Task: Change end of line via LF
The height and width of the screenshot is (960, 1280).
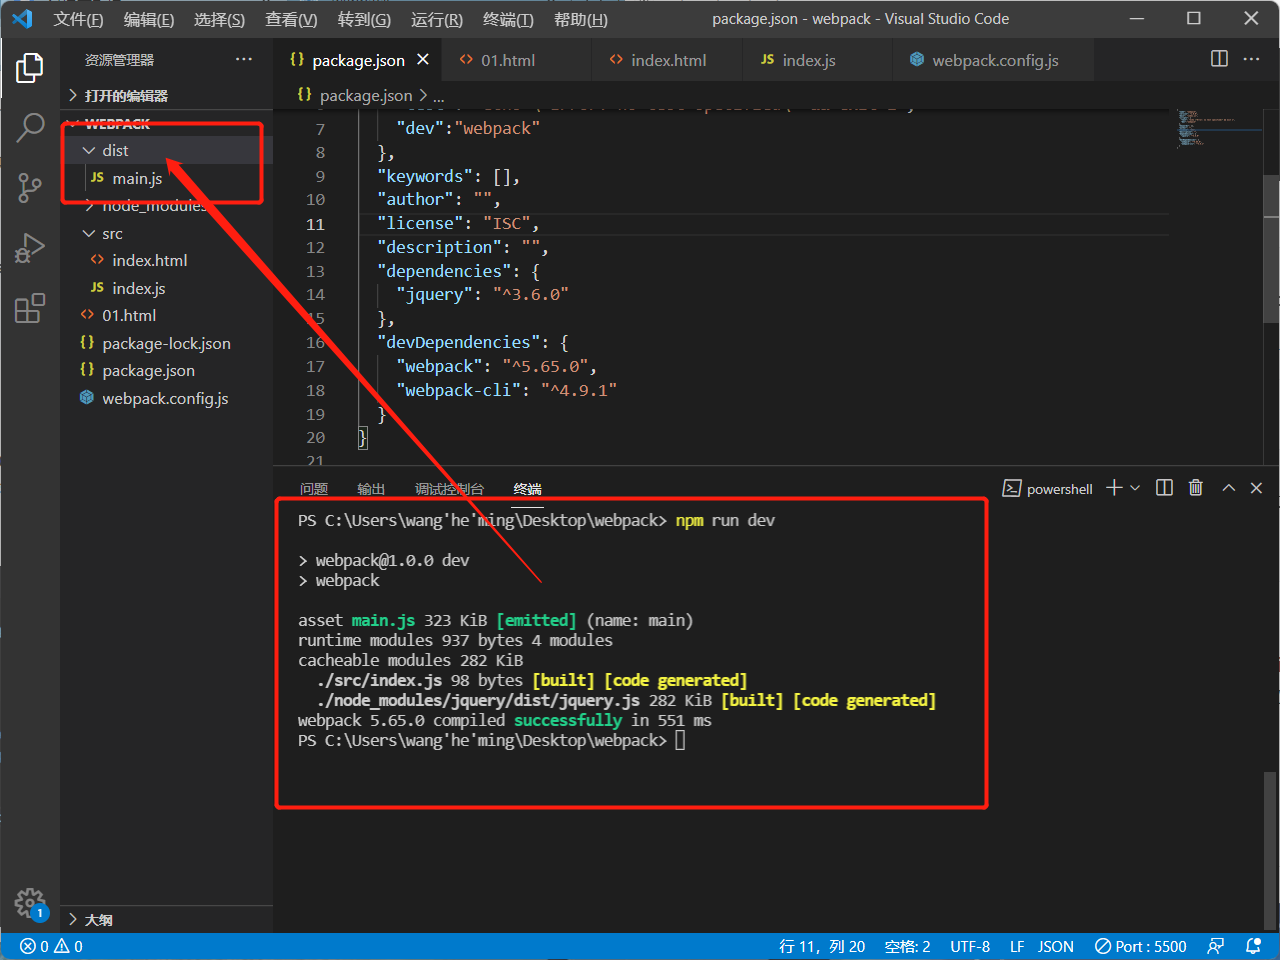Action: point(1017,946)
